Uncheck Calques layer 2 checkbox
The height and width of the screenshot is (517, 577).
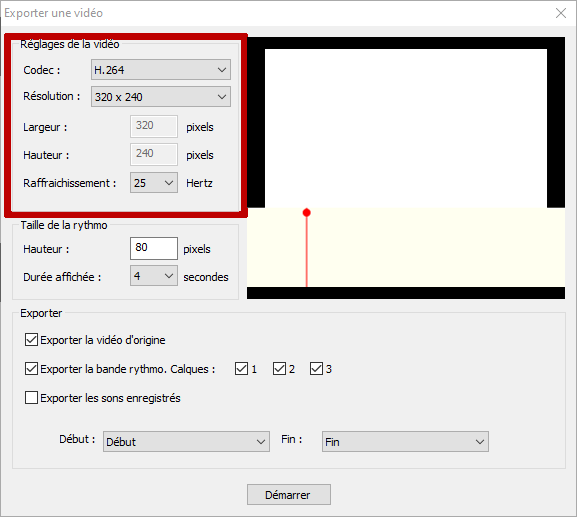279,368
